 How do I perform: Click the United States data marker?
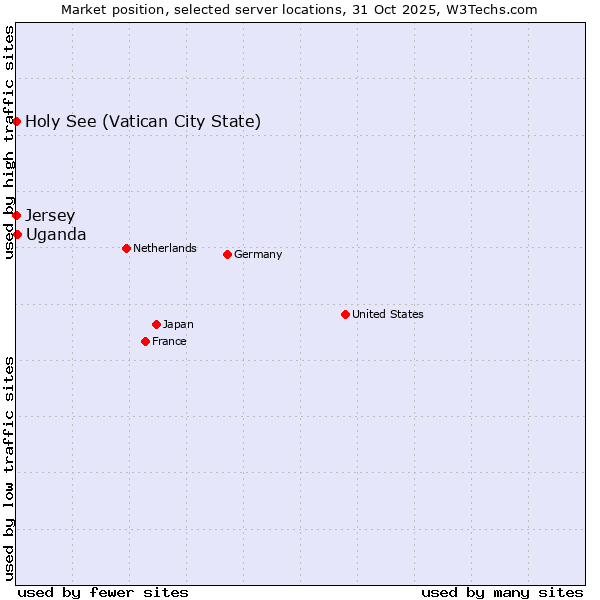[345, 314]
